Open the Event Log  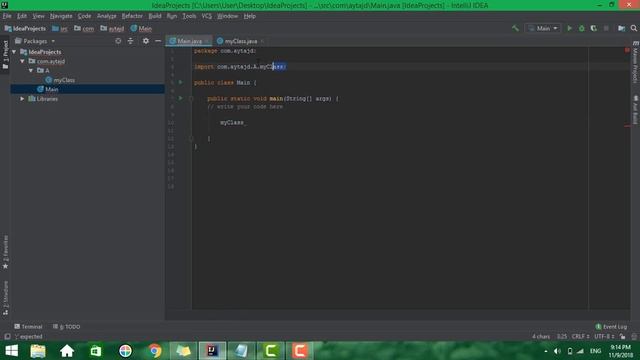coord(611,327)
